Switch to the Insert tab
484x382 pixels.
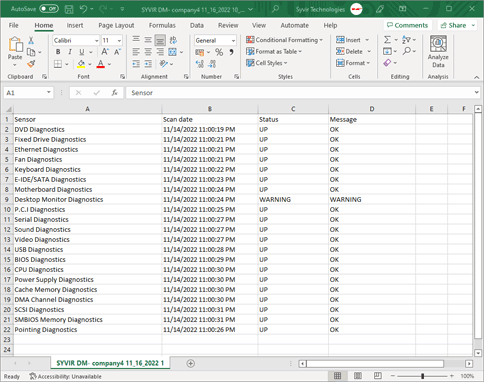[x=75, y=25]
